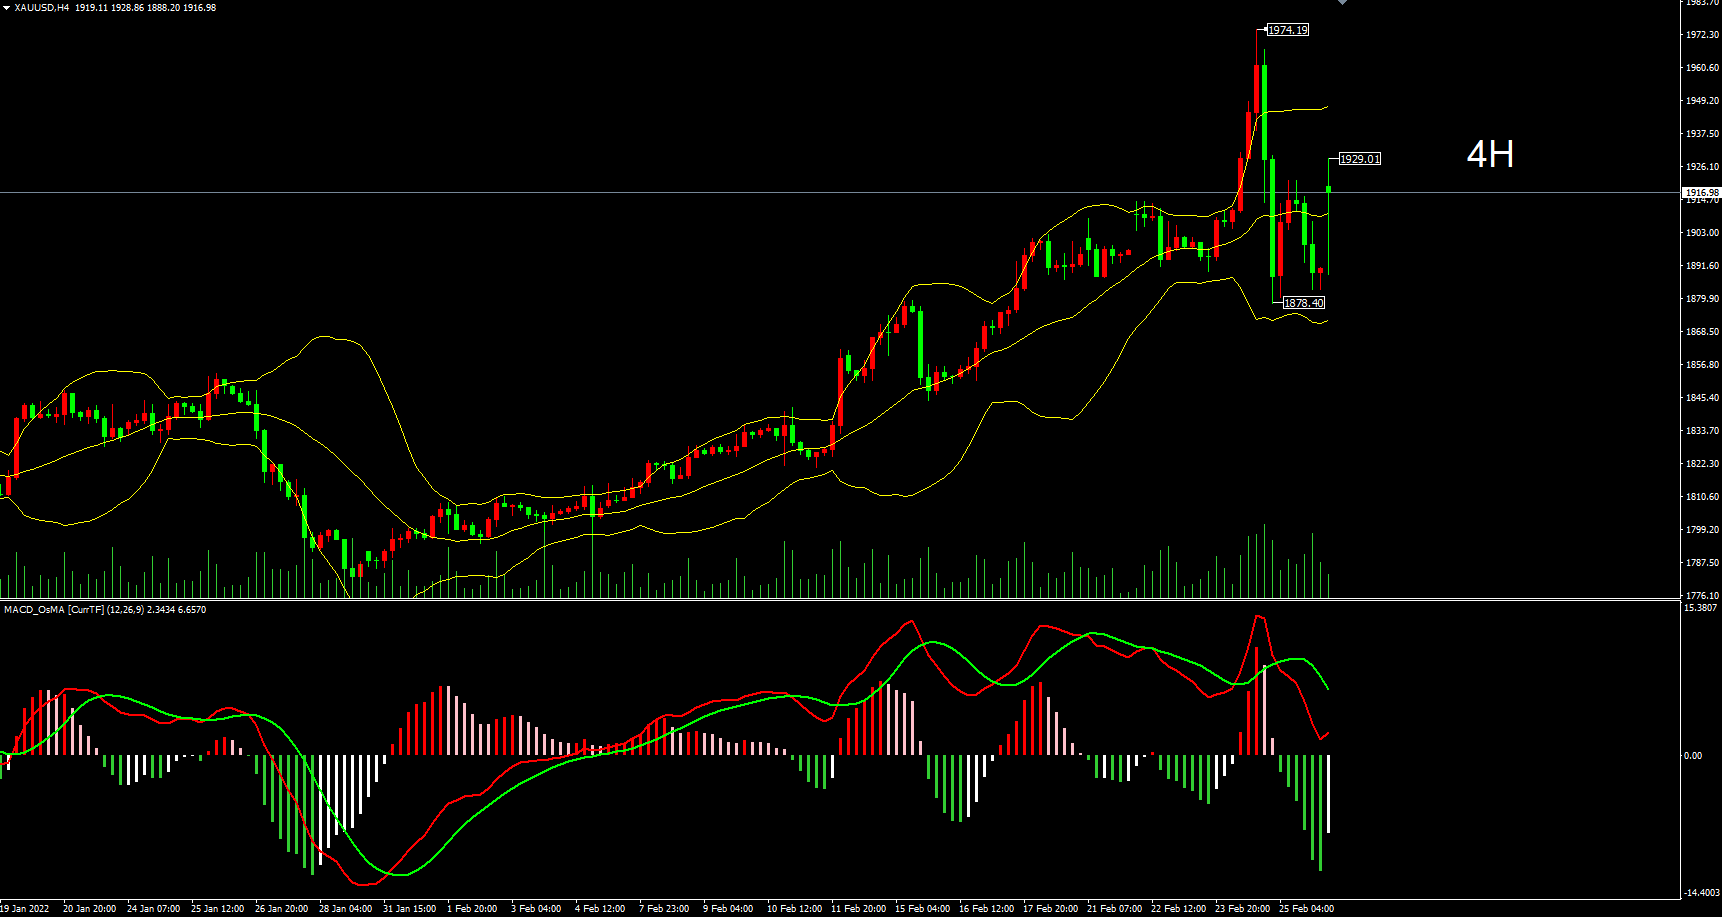The height and width of the screenshot is (917, 1722).
Task: Click the 1949.20 price scale value
Action: point(1702,101)
